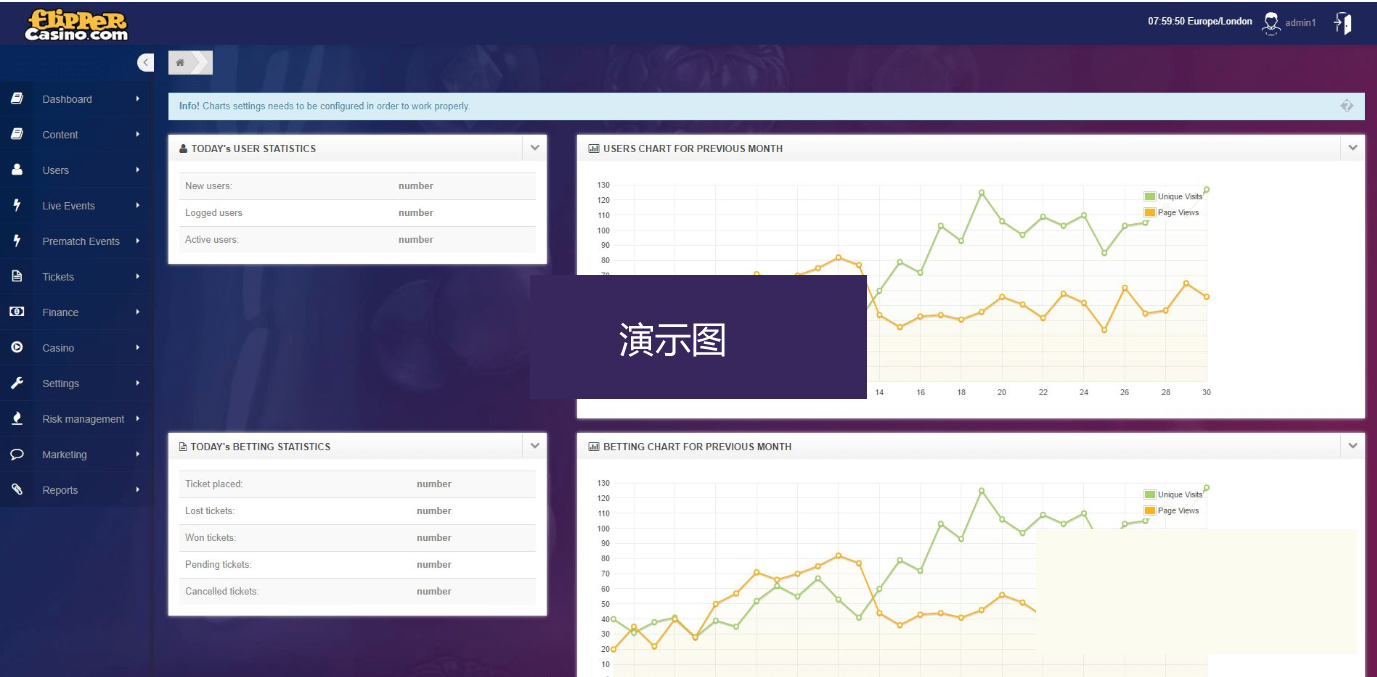1377x677 pixels.
Task: Click the admin1 user avatar icon
Action: (1271, 23)
